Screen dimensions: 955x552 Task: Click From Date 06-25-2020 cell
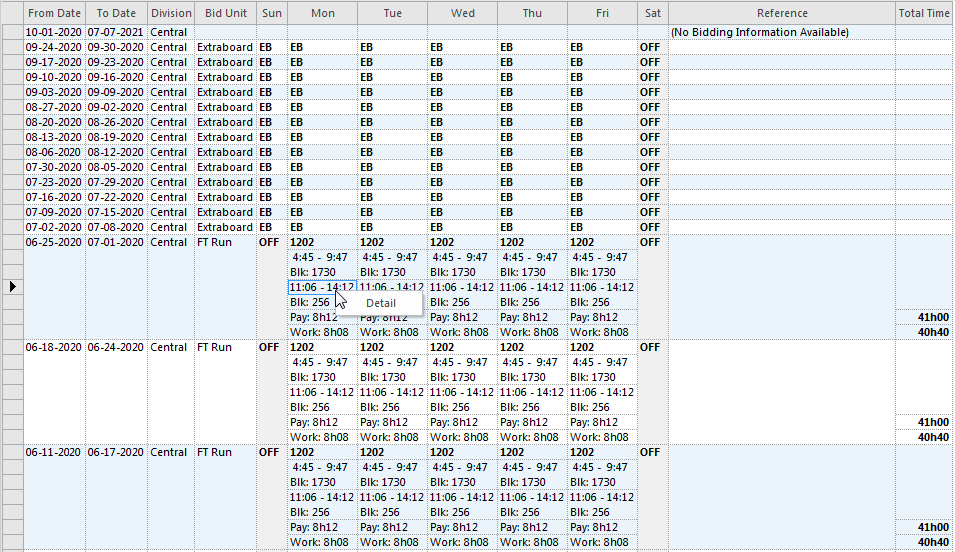54,242
